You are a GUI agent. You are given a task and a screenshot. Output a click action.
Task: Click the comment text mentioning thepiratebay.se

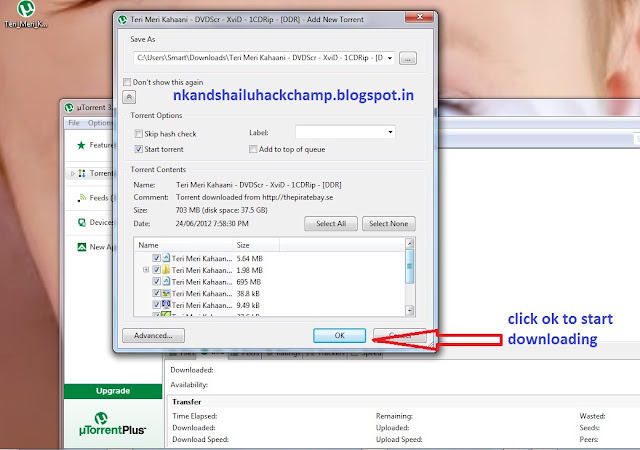(254, 197)
